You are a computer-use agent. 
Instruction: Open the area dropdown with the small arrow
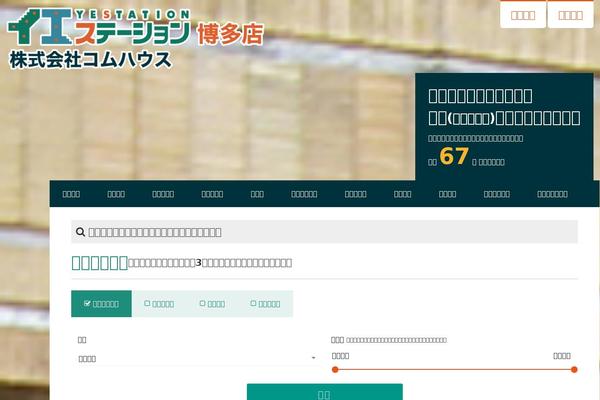195,358
